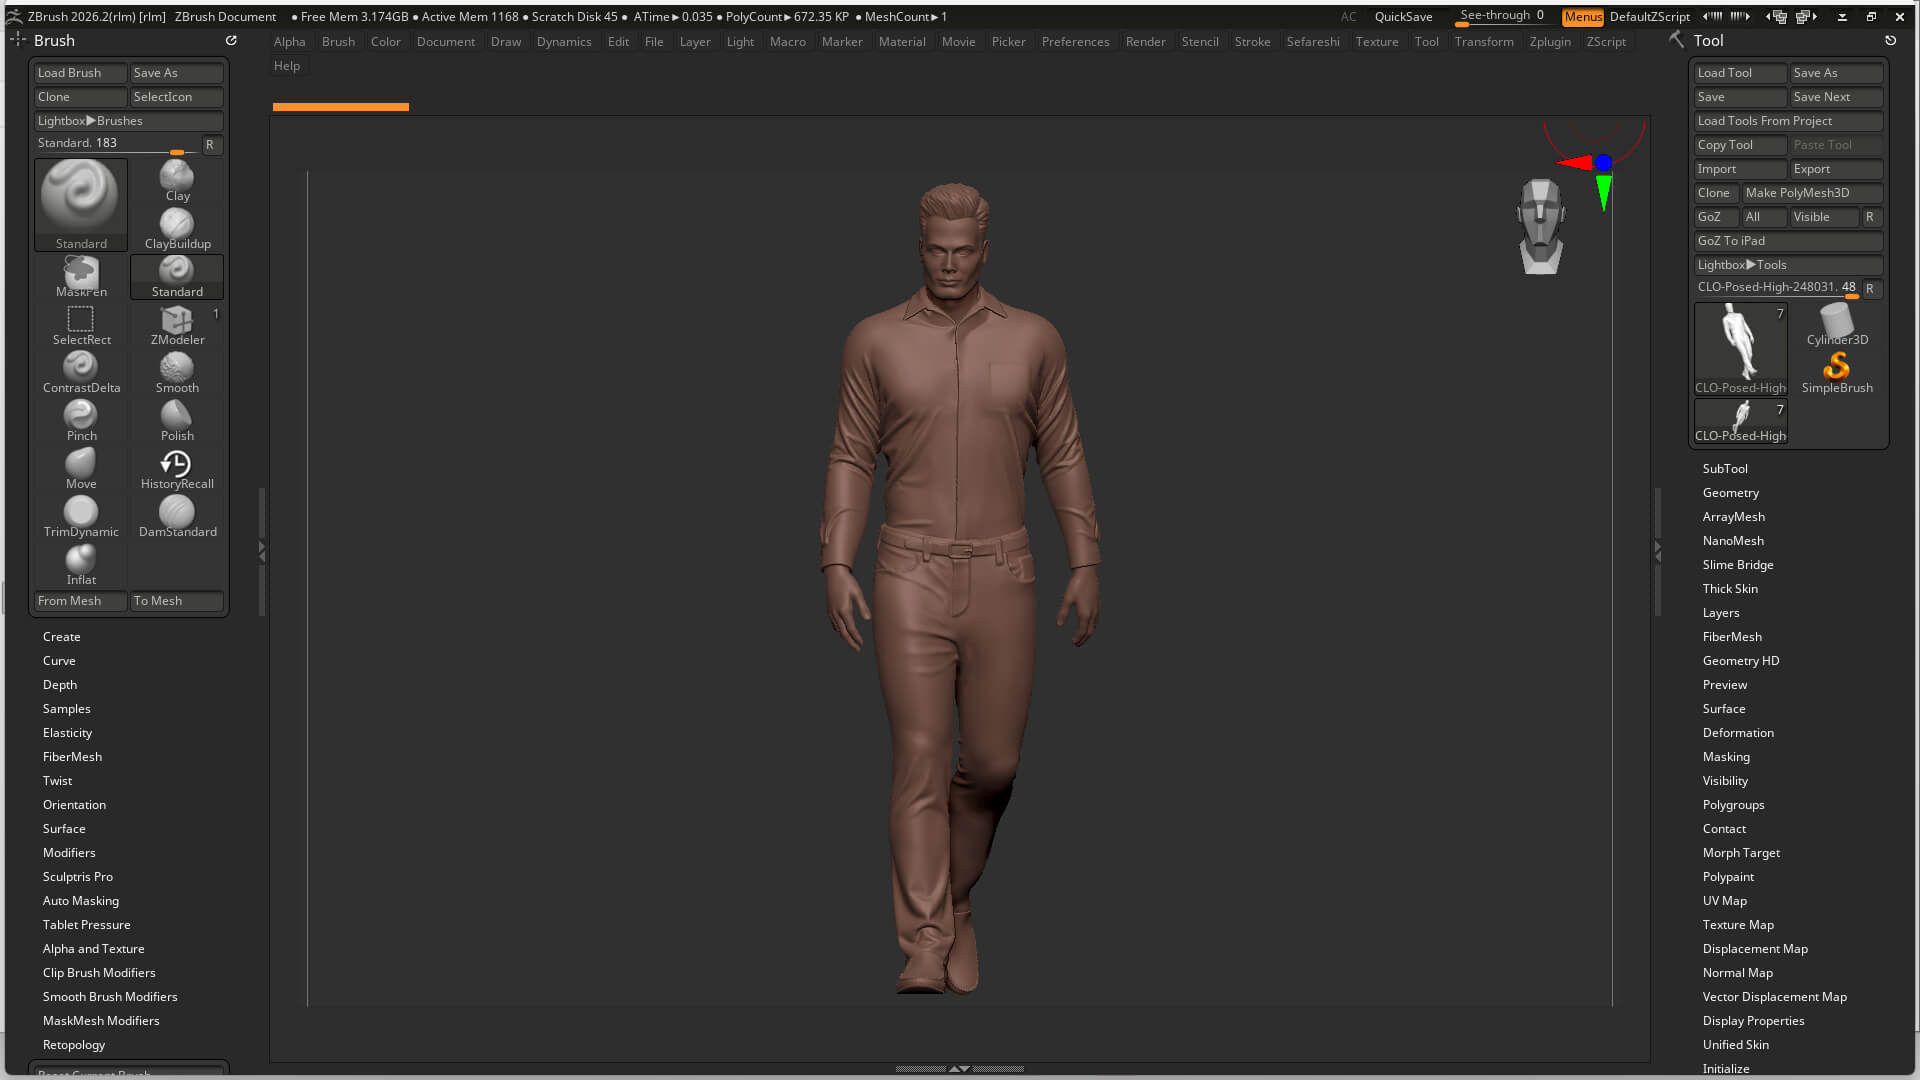
Task: Expand the Geometry section in Tool palette
Action: coord(1730,493)
